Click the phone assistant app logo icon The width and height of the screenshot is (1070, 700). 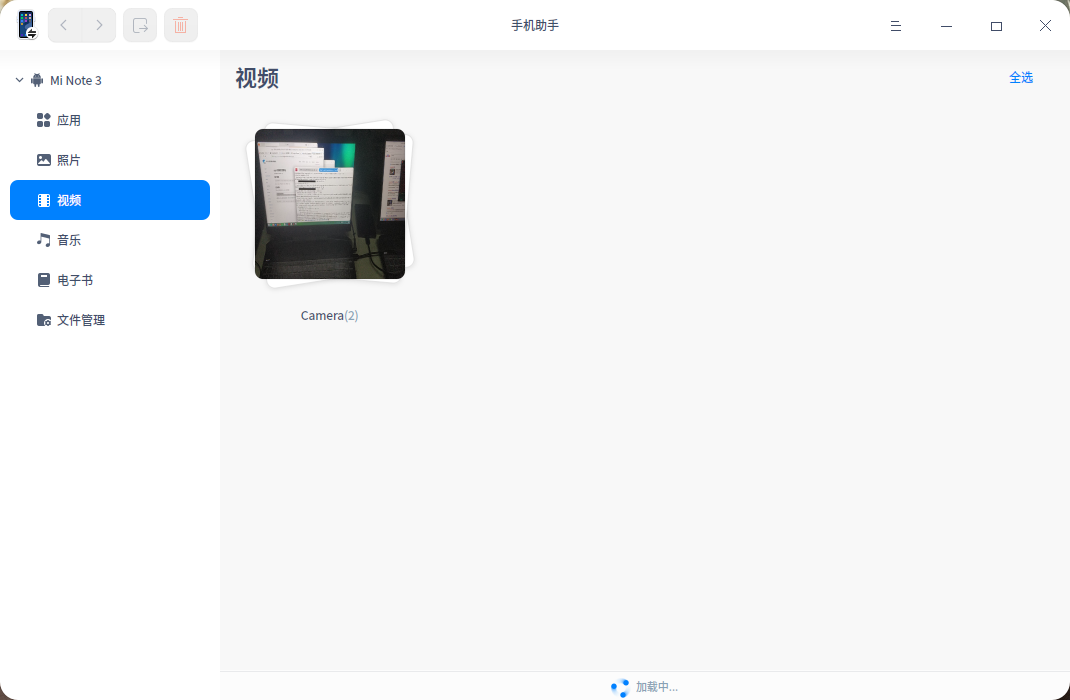pos(27,25)
